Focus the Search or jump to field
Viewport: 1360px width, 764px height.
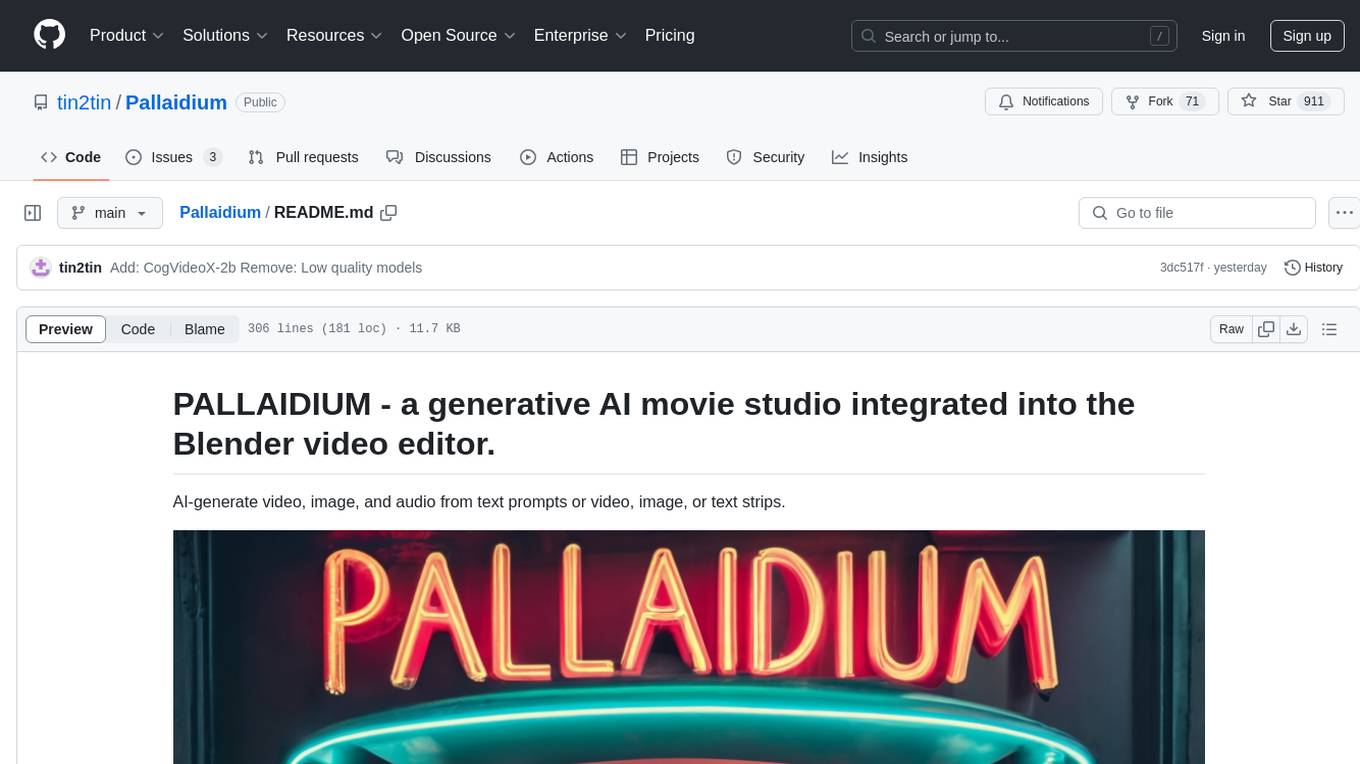1015,36
